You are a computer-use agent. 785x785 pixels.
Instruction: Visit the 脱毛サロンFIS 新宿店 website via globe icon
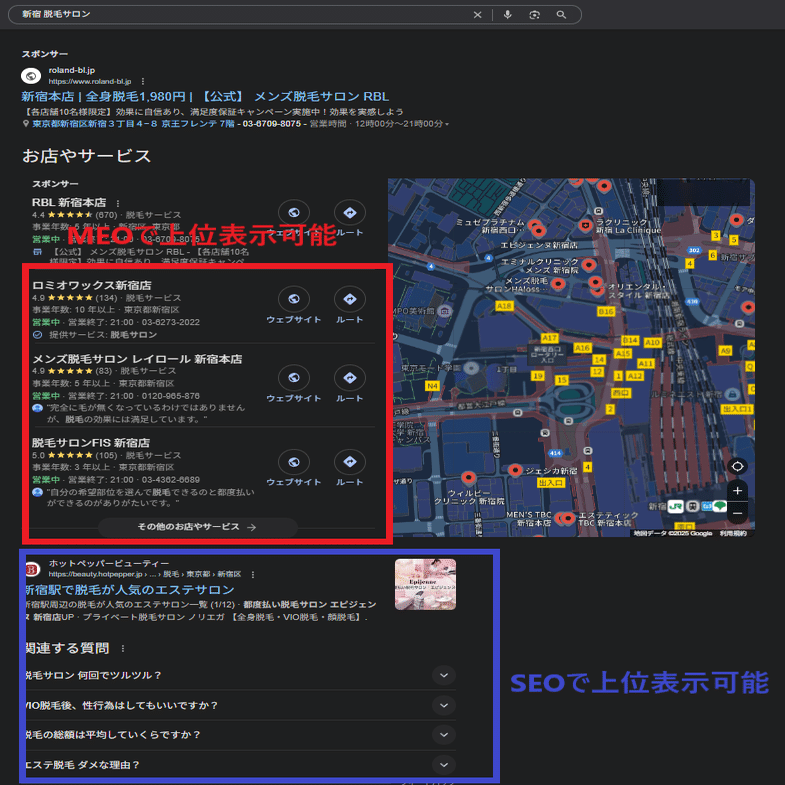point(294,462)
